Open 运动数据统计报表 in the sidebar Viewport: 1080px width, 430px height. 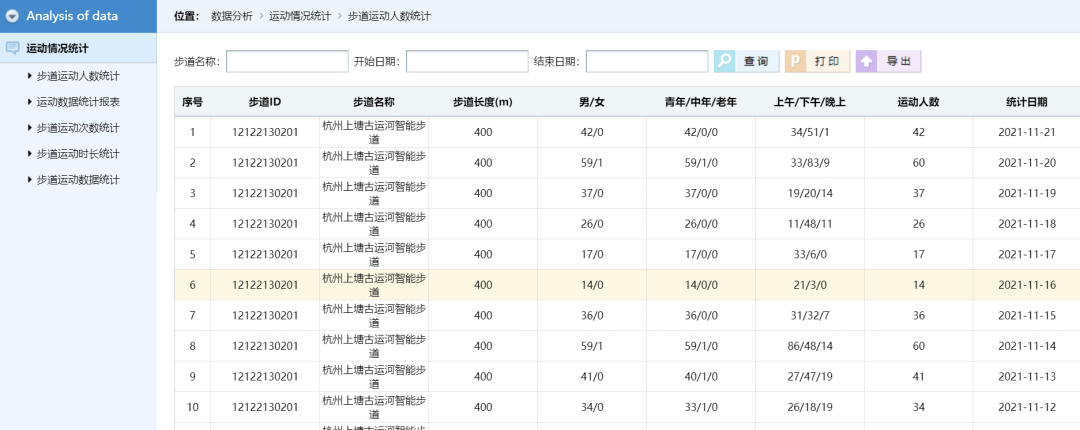78,102
